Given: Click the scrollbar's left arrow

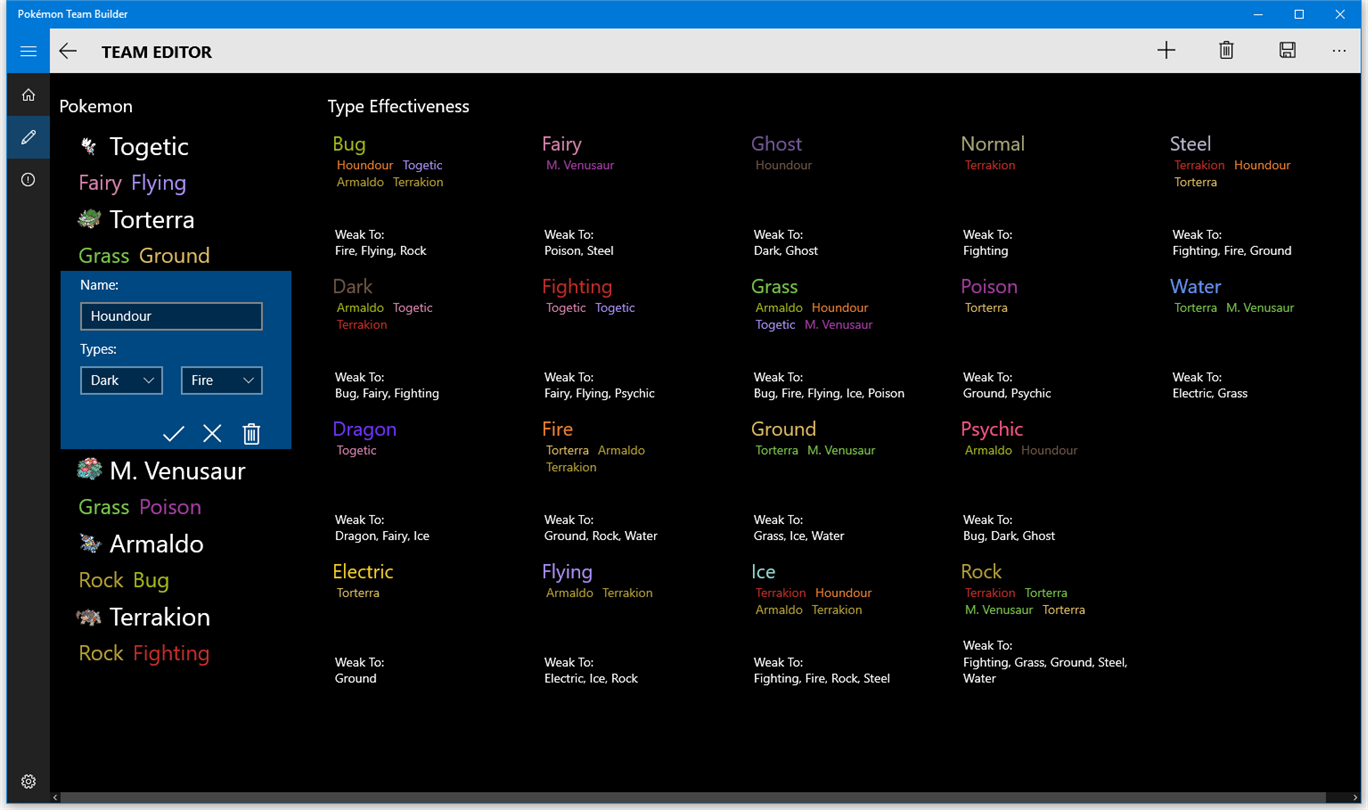Looking at the screenshot, I should coord(55,797).
